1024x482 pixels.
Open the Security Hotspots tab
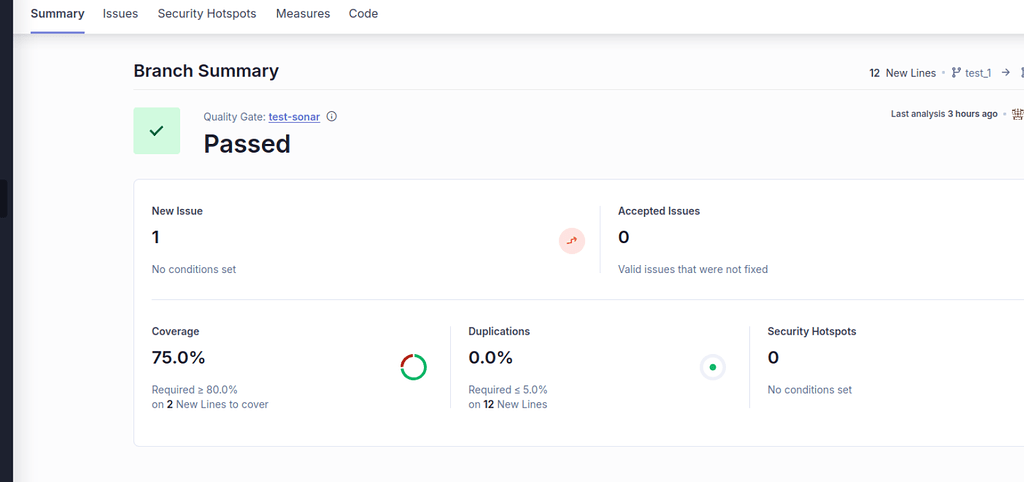[x=207, y=14]
